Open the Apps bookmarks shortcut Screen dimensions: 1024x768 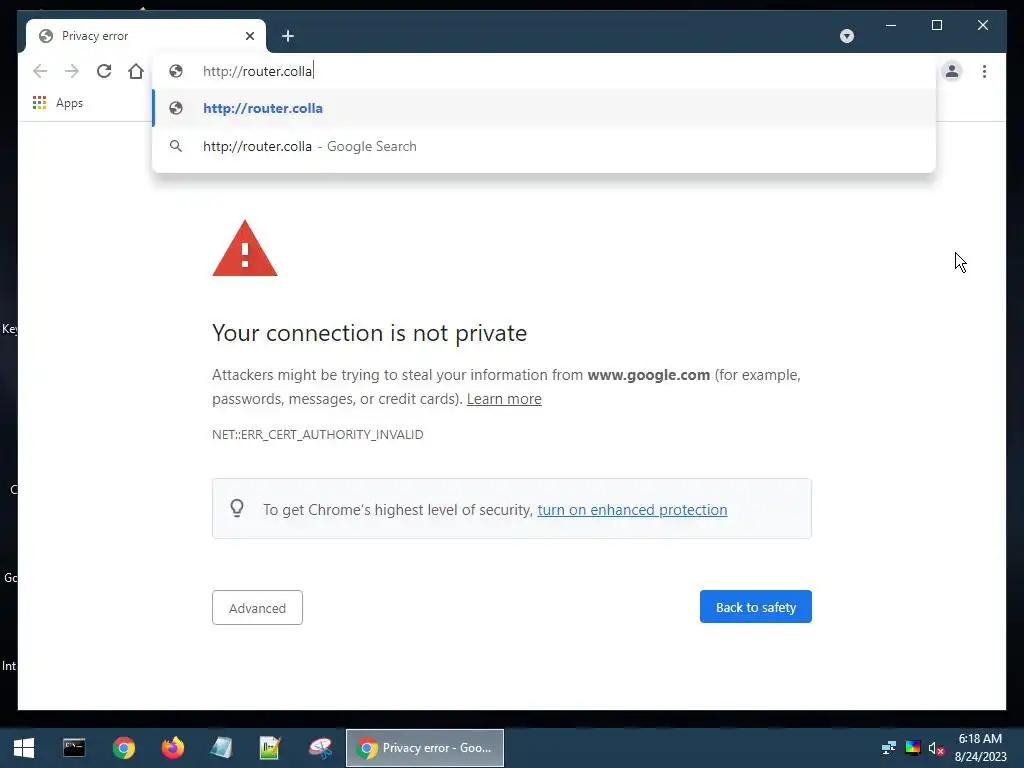pos(58,103)
